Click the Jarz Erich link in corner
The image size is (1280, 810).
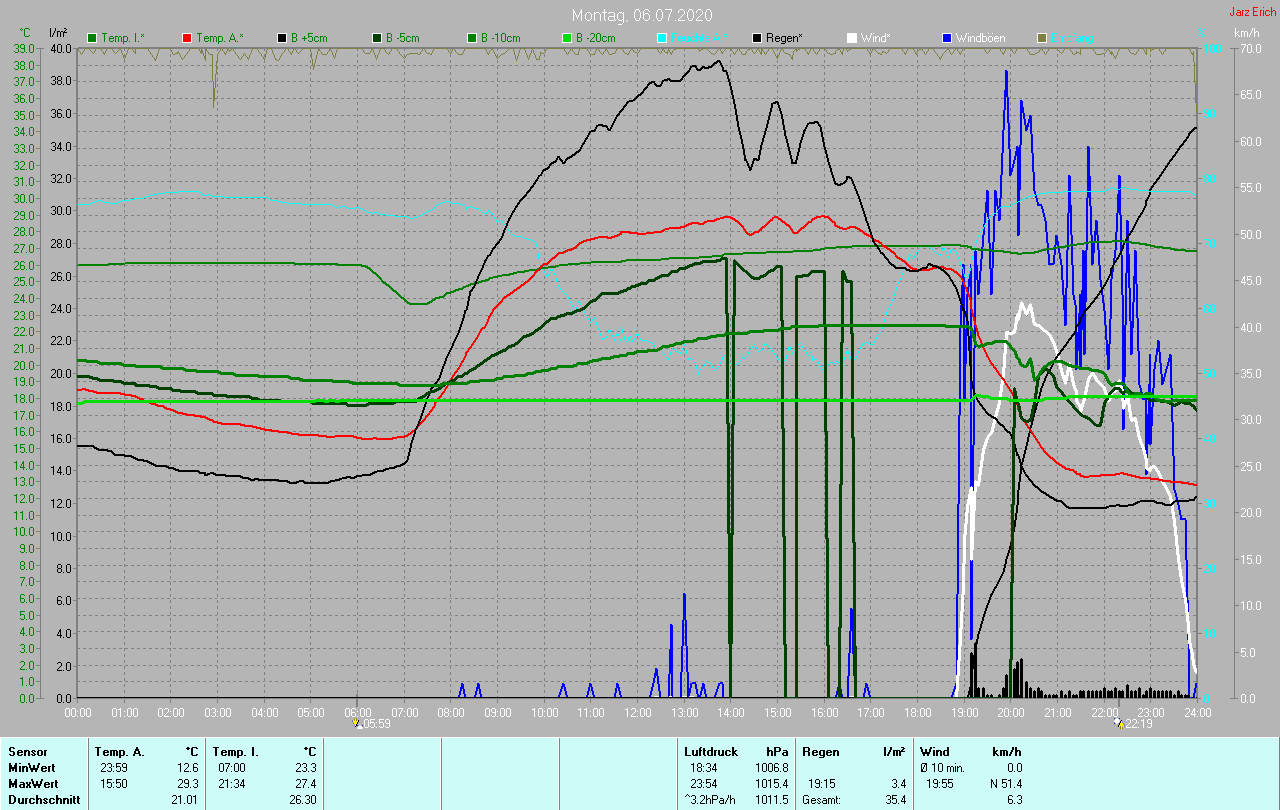(x=1253, y=12)
